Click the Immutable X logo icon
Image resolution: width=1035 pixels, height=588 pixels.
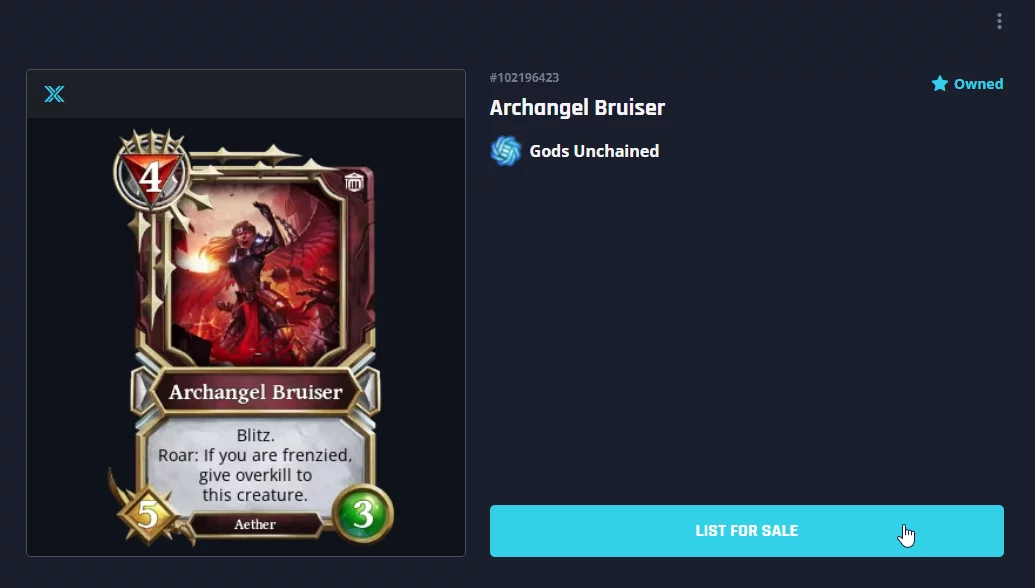click(54, 94)
